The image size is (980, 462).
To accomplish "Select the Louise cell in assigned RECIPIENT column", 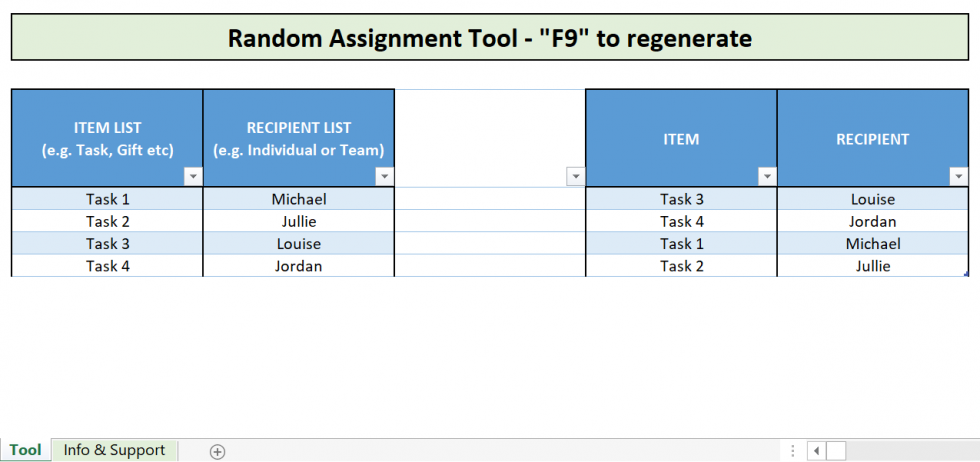I will pos(872,199).
